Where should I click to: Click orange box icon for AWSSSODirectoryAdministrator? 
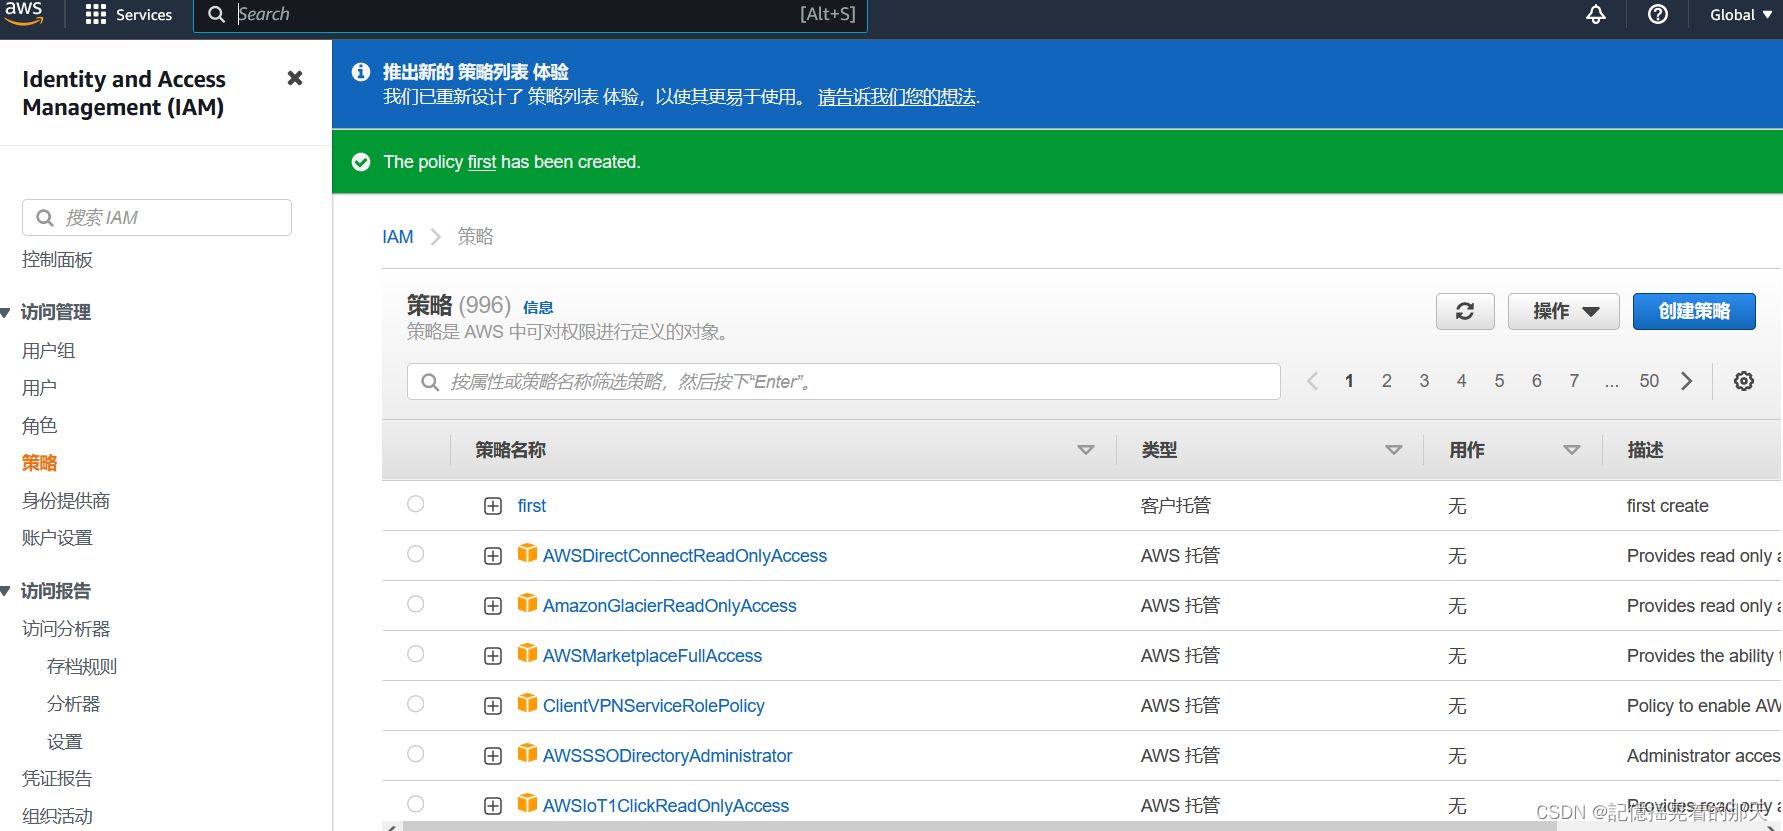(527, 753)
